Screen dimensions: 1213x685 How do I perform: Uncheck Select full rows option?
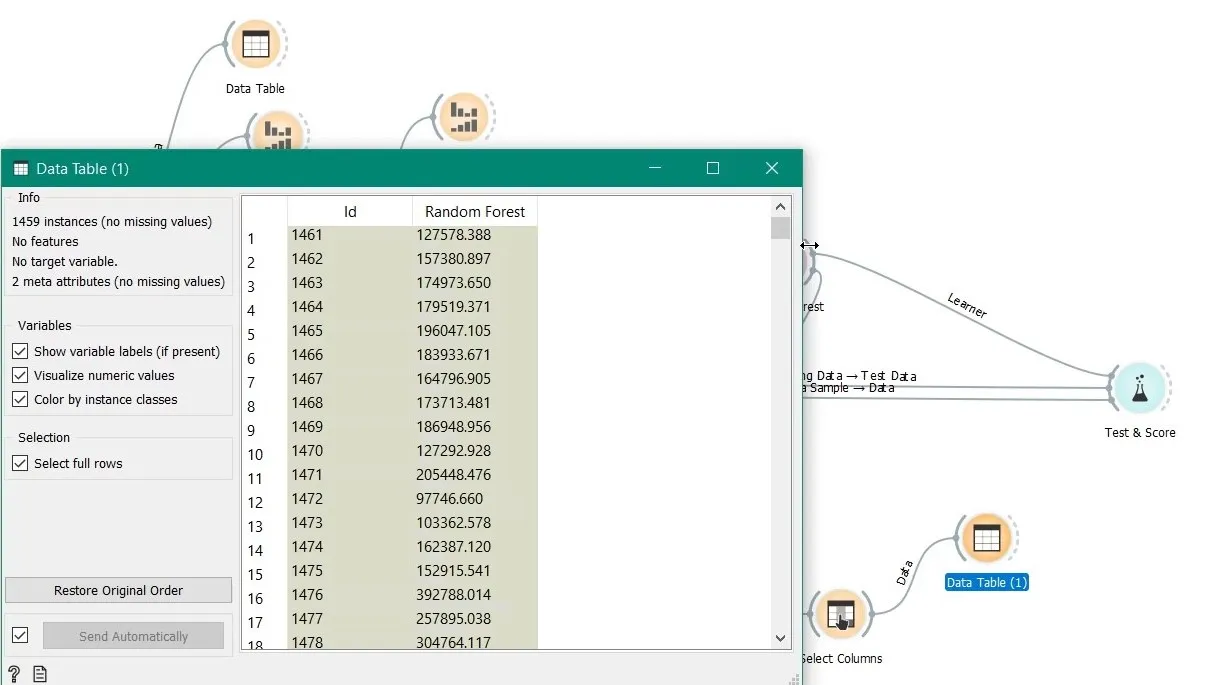(x=20, y=463)
